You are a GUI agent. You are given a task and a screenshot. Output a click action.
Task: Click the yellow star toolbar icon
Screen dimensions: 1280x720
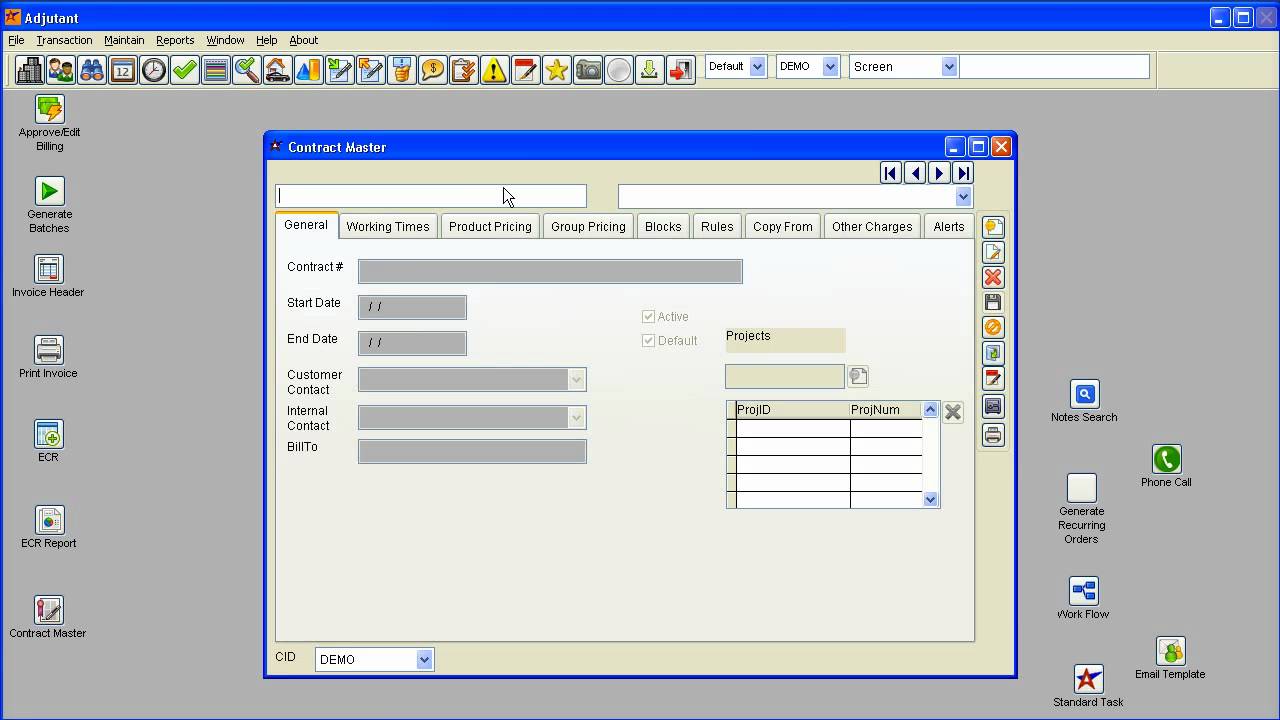click(557, 70)
